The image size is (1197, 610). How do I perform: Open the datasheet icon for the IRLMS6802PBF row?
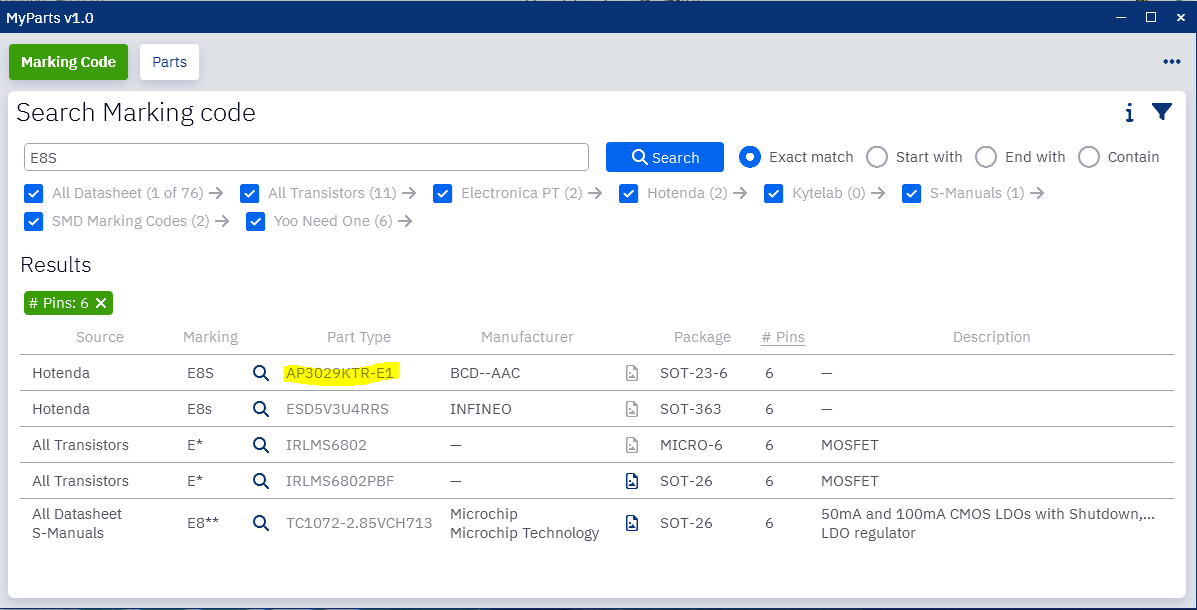point(632,481)
